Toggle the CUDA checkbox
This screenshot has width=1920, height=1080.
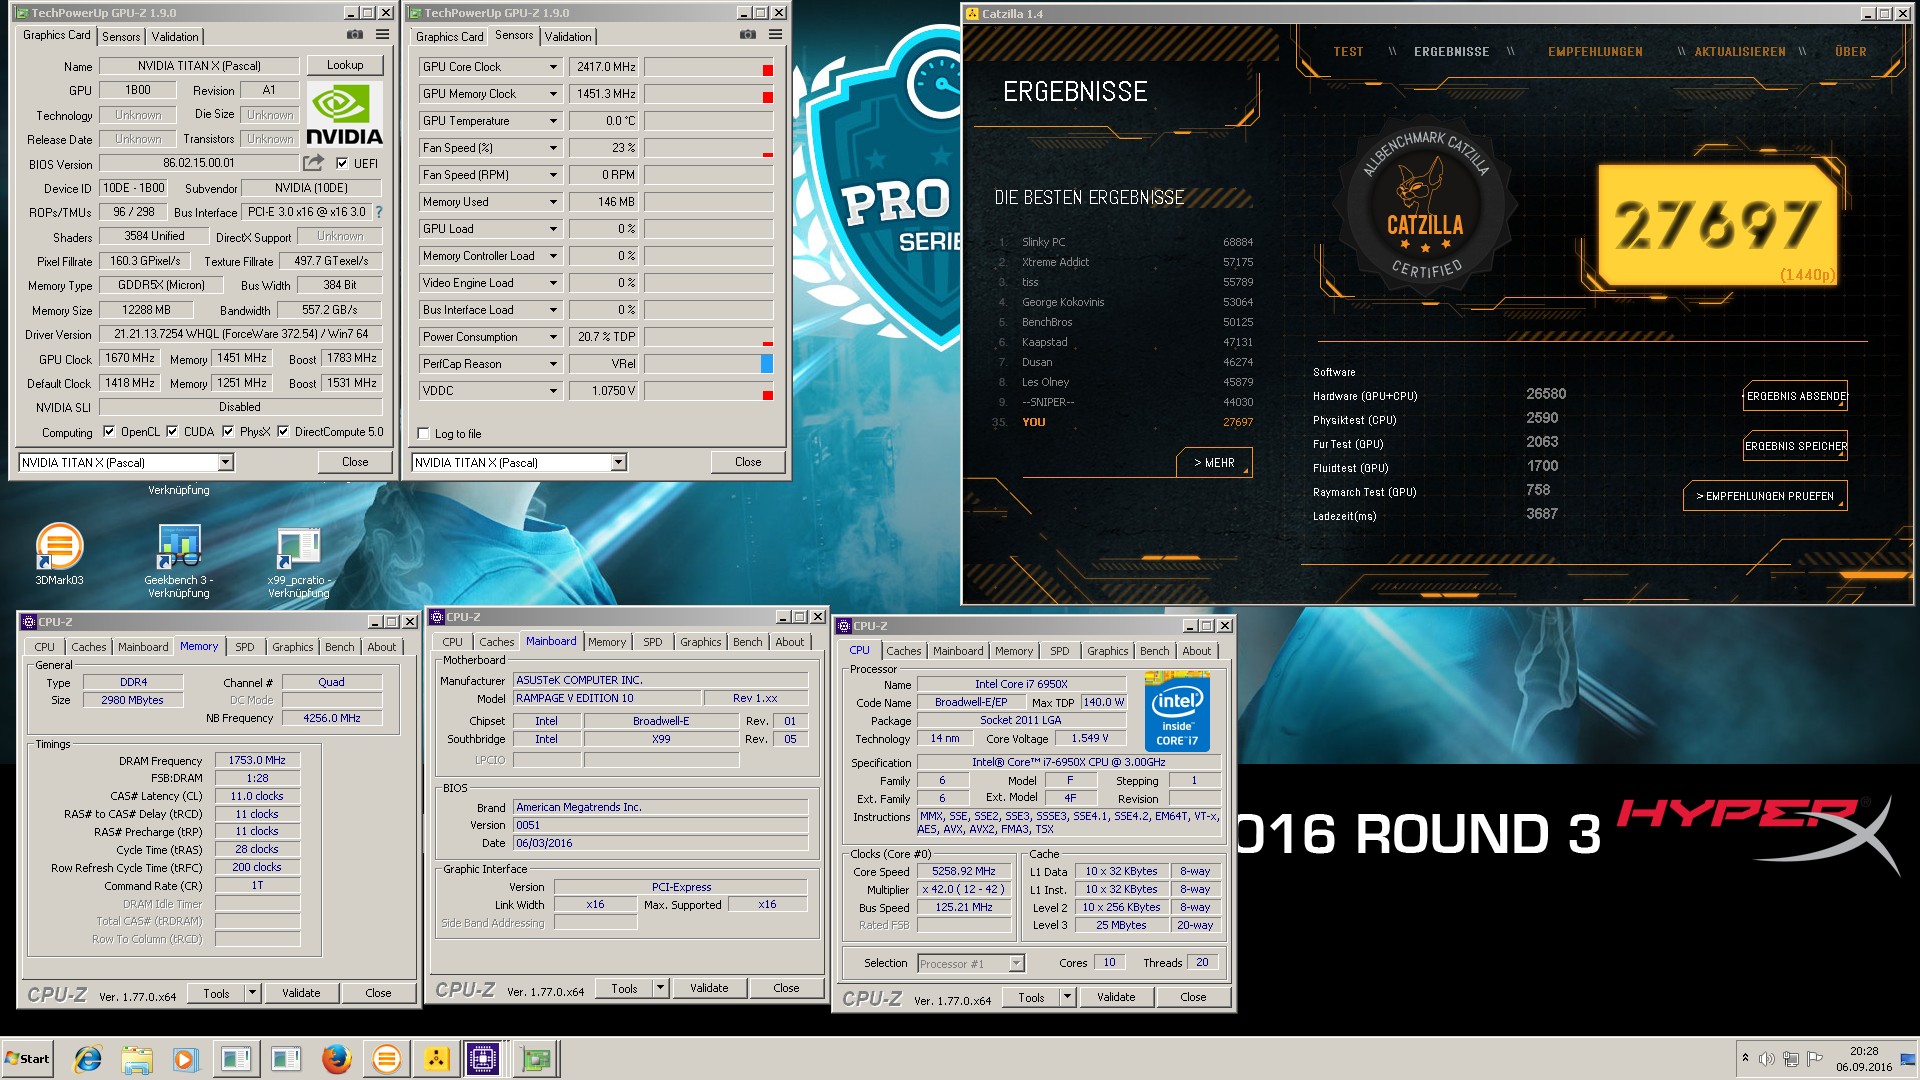point(172,432)
